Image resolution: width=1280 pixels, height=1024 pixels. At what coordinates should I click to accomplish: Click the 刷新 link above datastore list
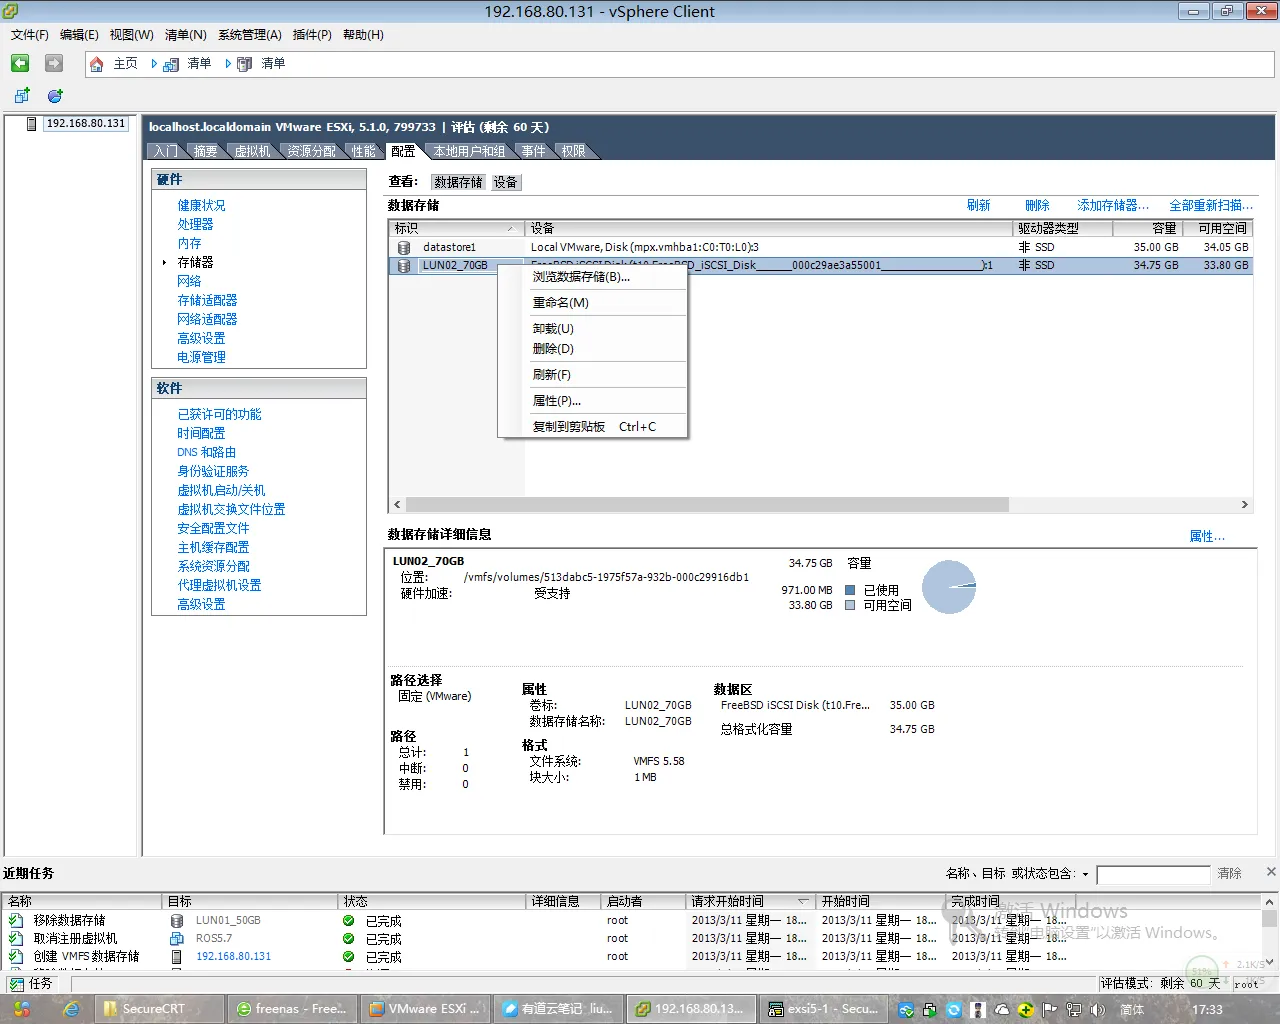(x=978, y=205)
